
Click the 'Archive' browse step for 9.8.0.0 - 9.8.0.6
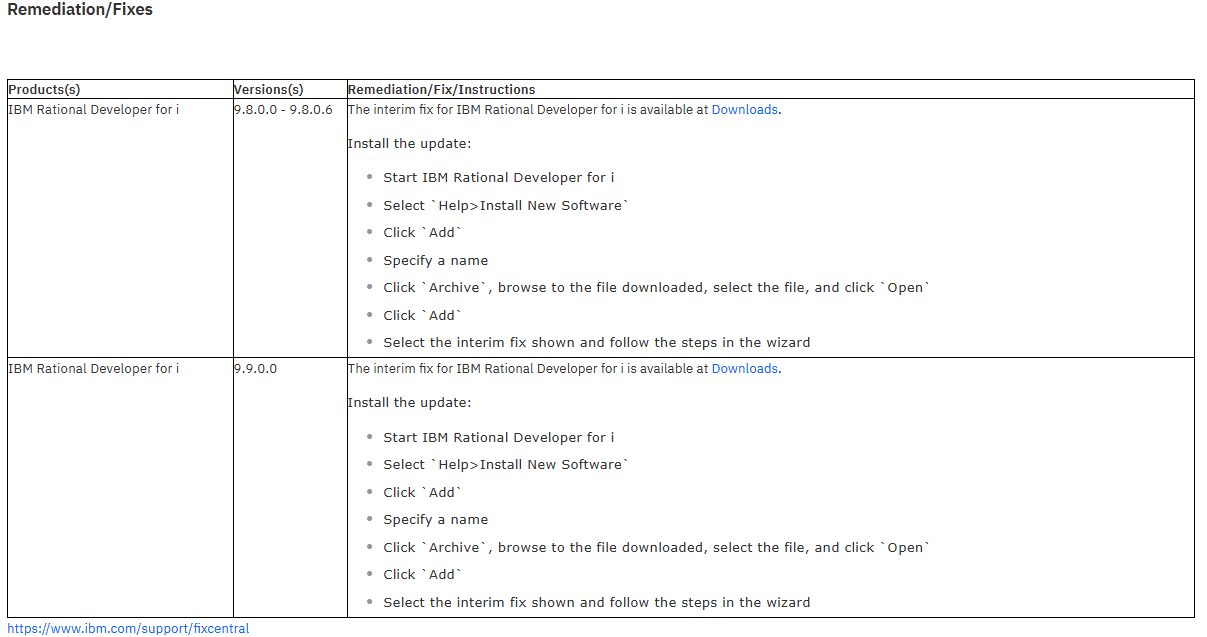[x=656, y=288]
